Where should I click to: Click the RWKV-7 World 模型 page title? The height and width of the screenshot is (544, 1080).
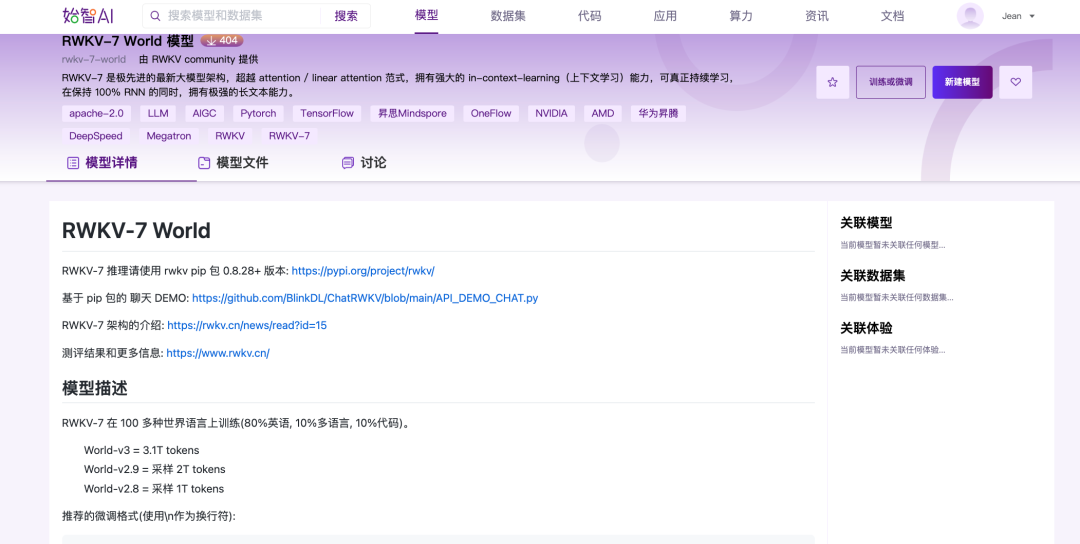127,41
